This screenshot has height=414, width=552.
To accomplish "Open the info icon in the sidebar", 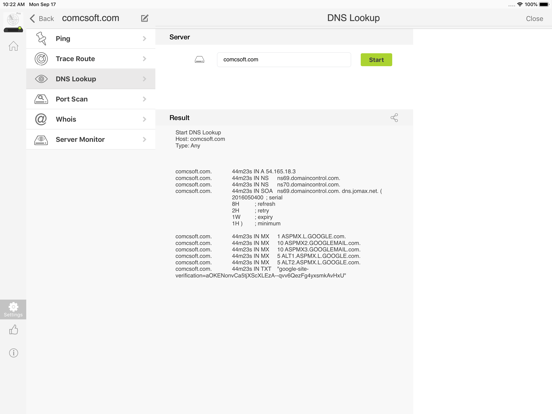I will (x=13, y=353).
